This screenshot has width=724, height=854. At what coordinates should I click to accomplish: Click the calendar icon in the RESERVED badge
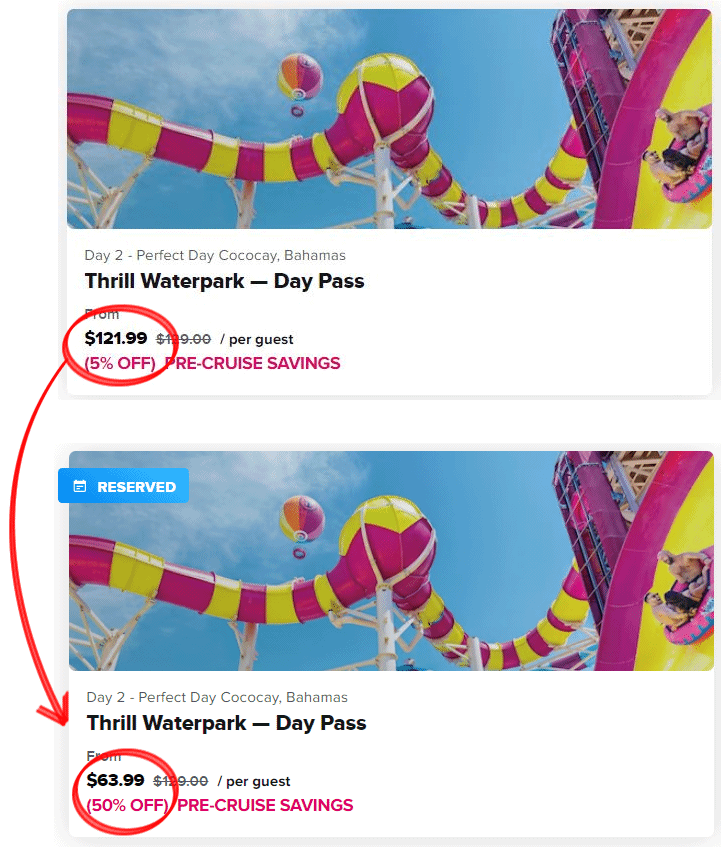[x=80, y=486]
